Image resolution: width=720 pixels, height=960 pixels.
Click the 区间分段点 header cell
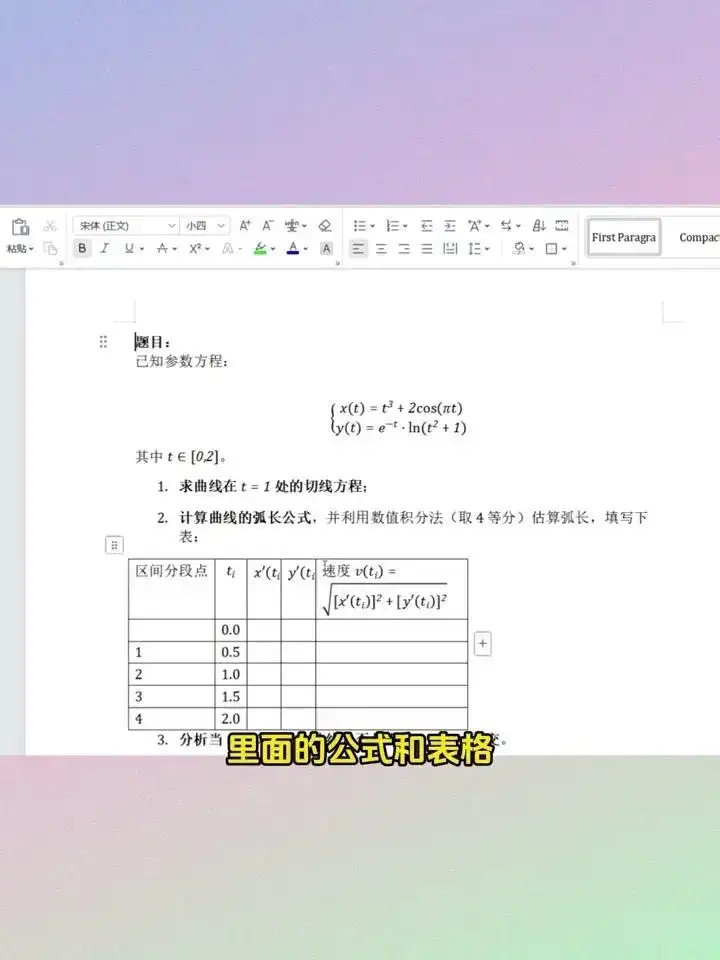(x=171, y=589)
